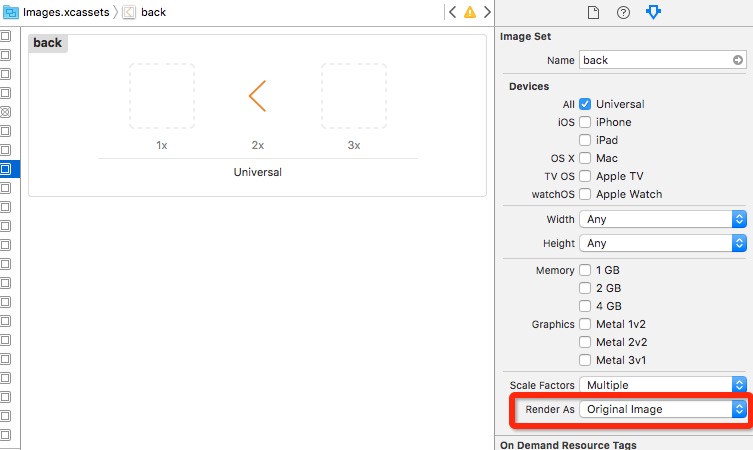Uncheck the Universal devices checkbox
The image size is (753, 450).
pos(584,104)
